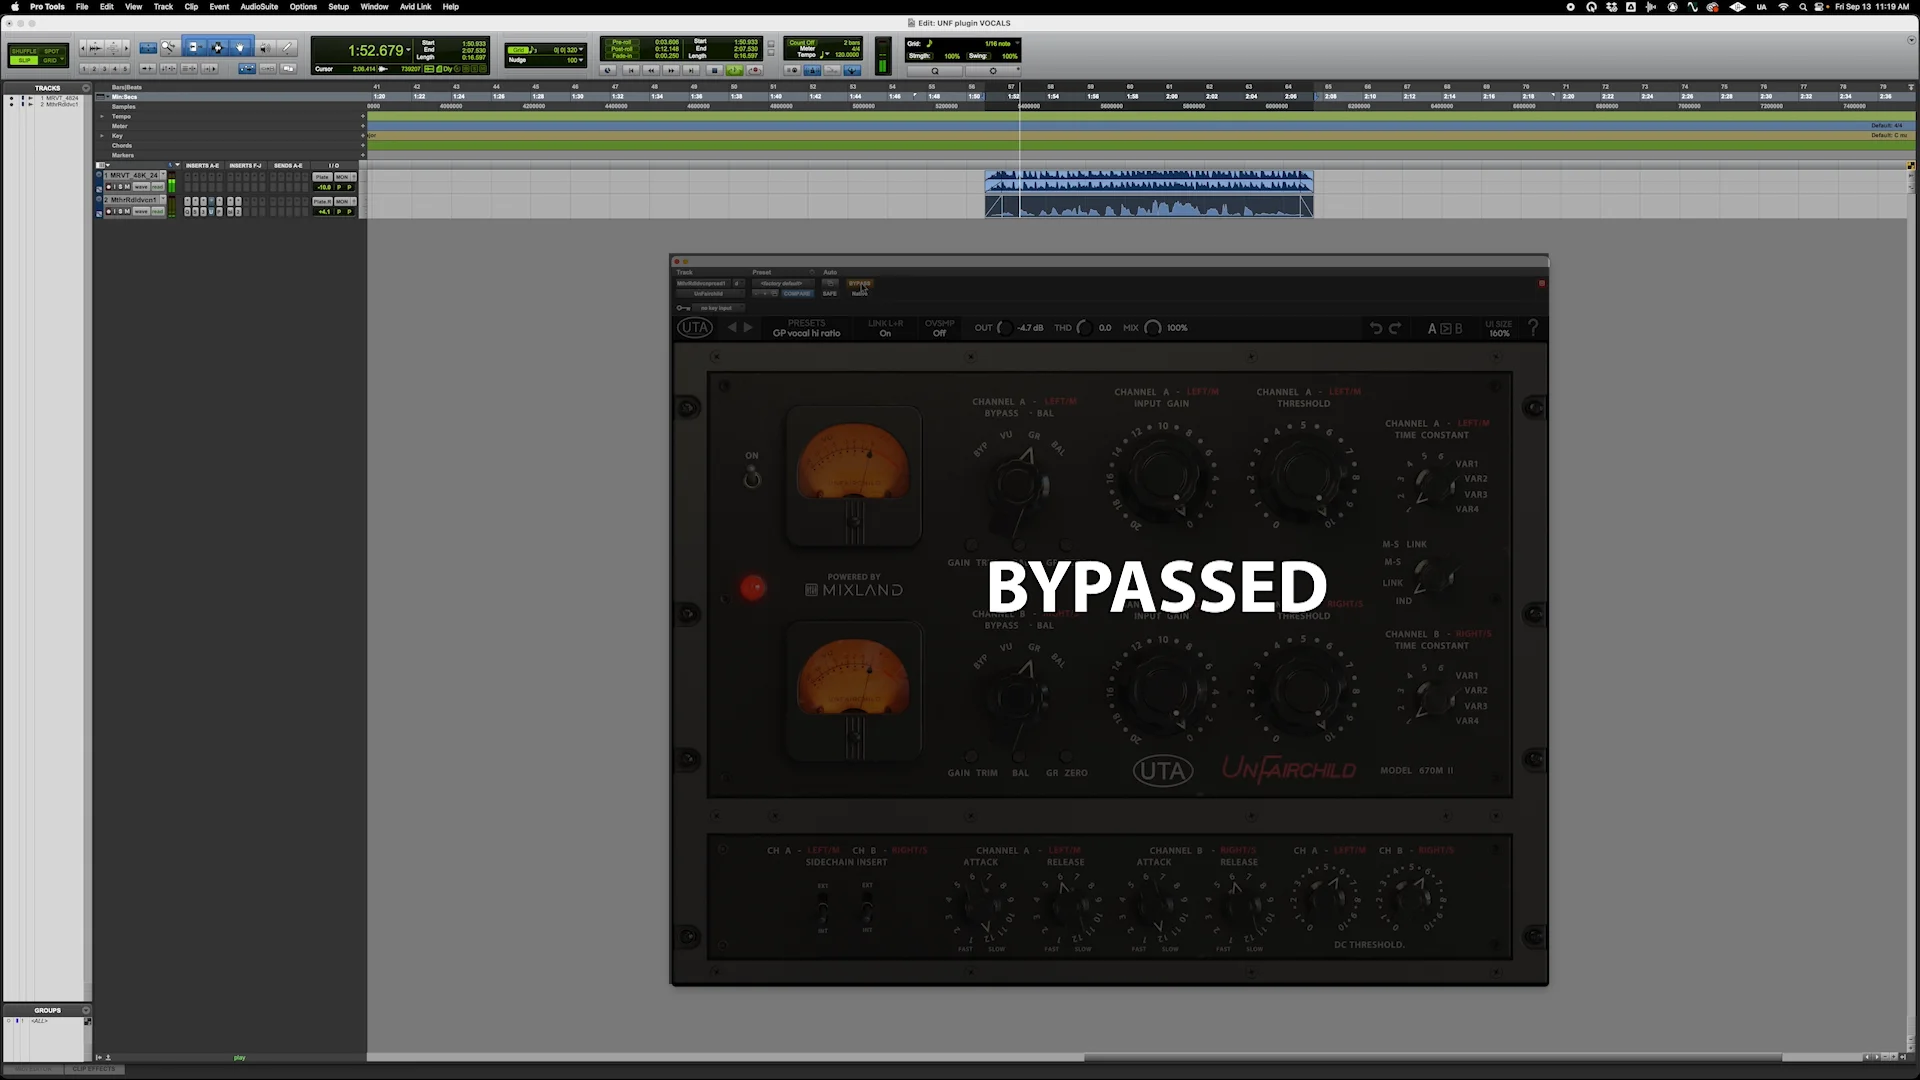Click the transport Stop button
The height and width of the screenshot is (1080, 1920).
[x=714, y=70]
